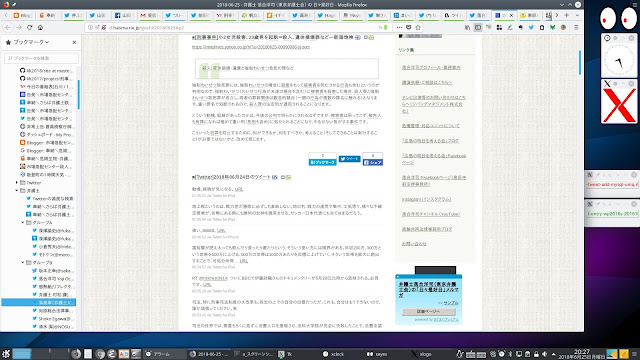
Task: Bookmark this page with the star
Action: click(x=418, y=27)
